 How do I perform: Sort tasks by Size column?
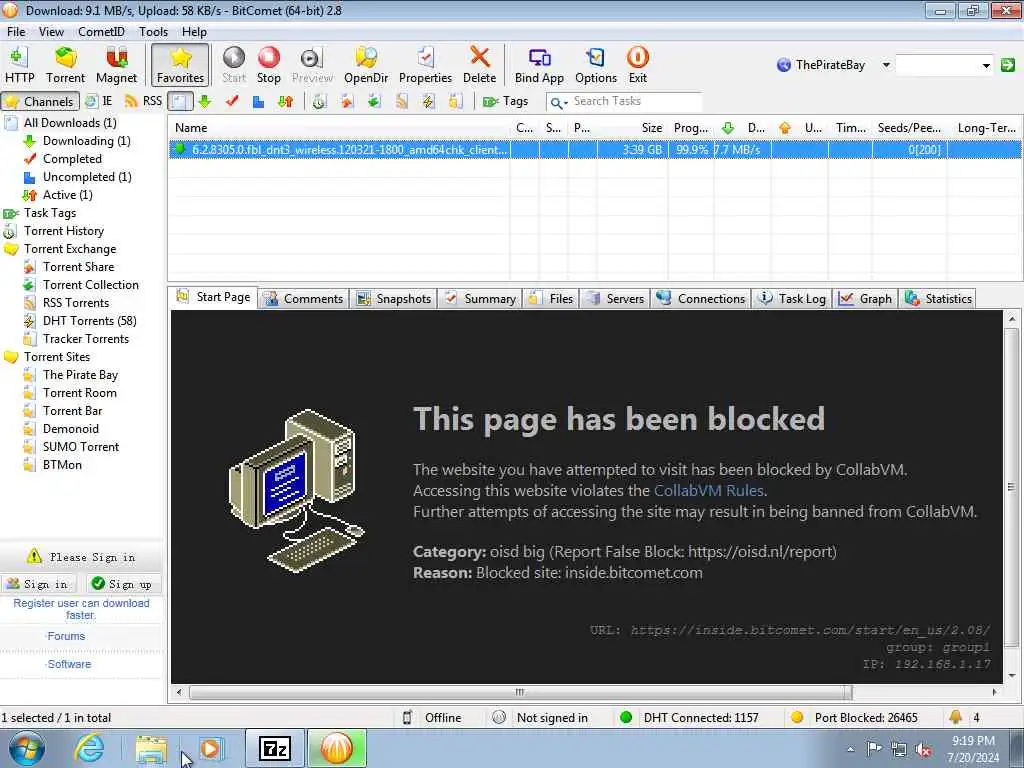[x=633, y=127]
